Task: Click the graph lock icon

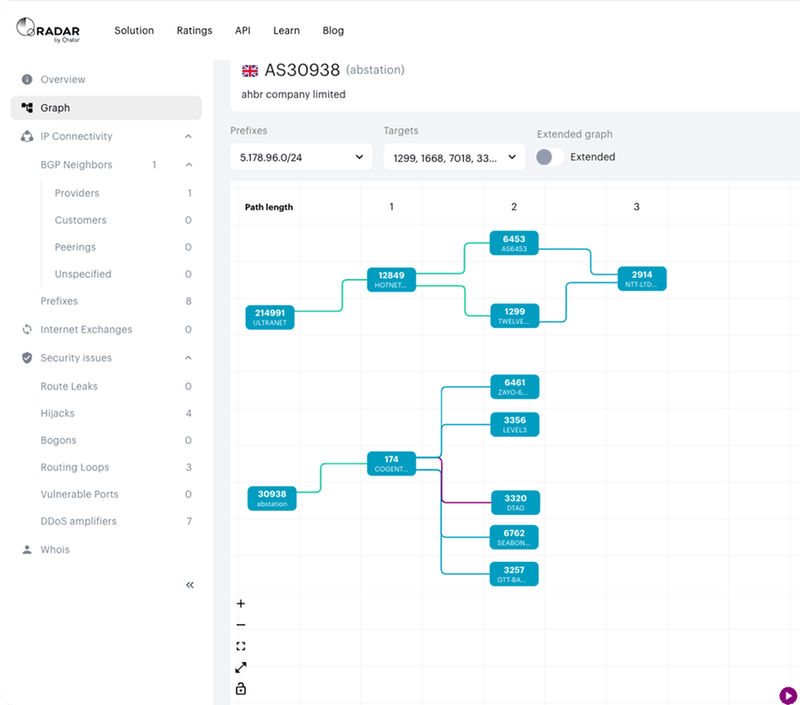Action: (241, 689)
